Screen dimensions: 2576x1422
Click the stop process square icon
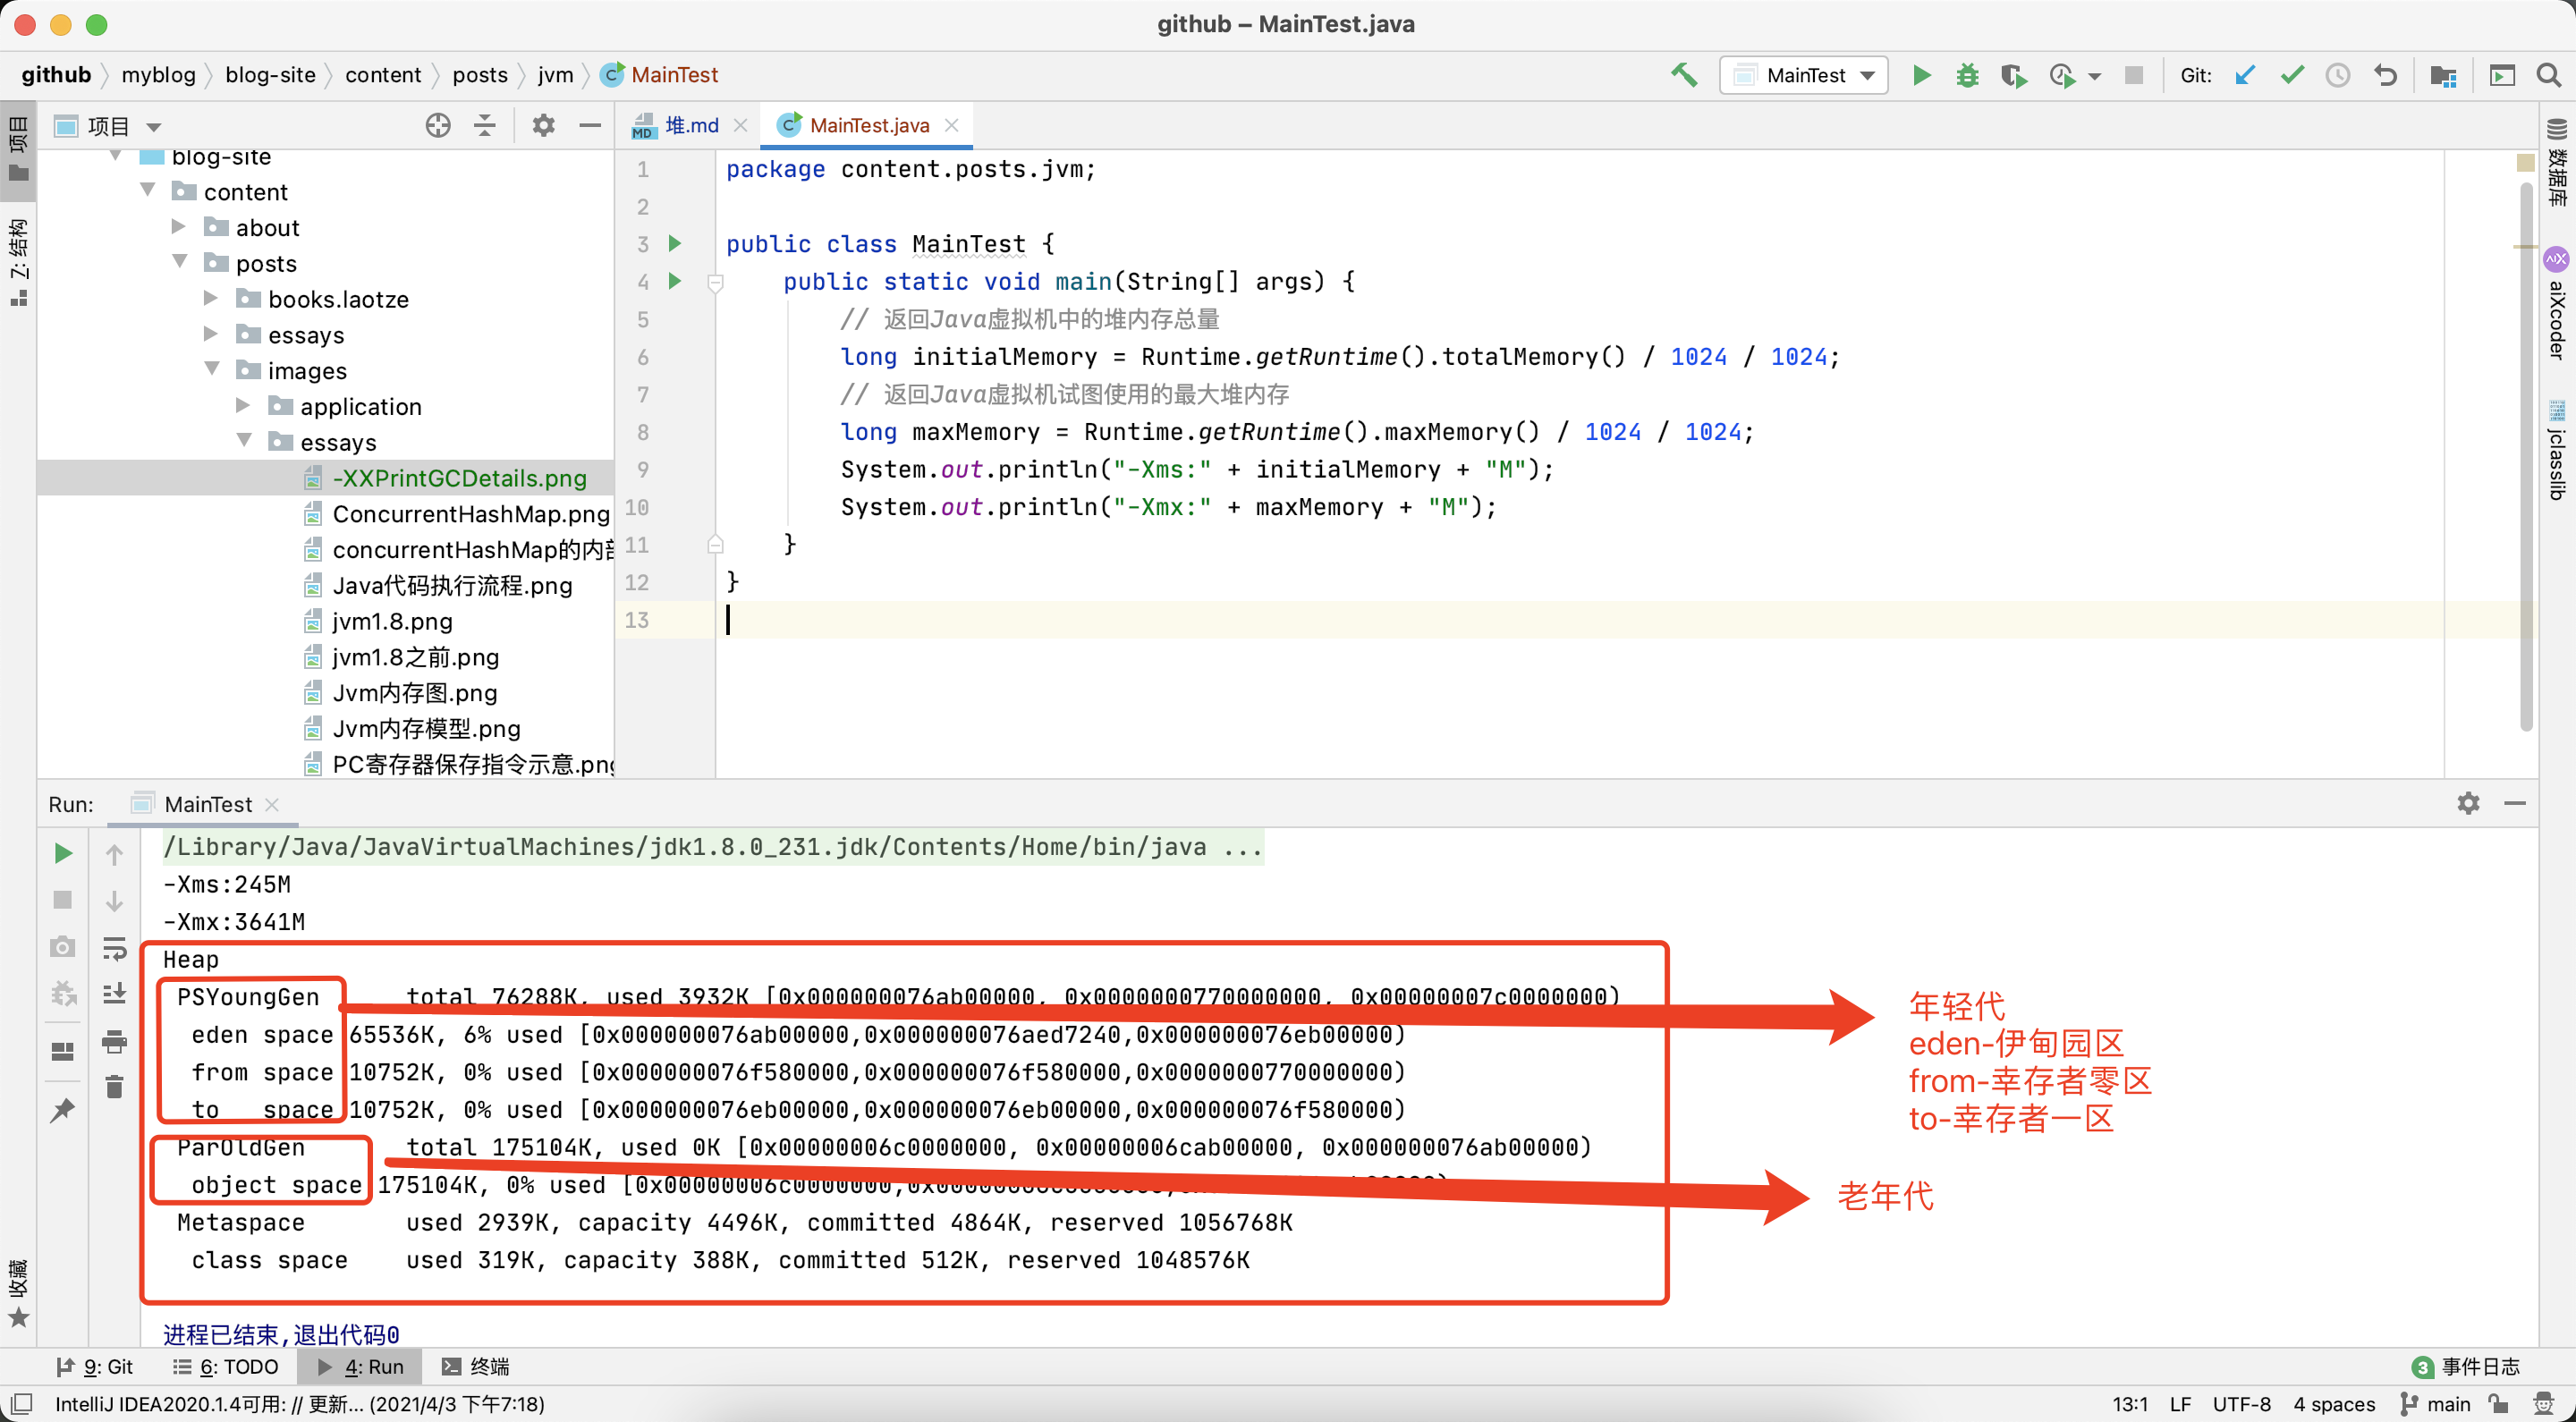pos(2133,75)
